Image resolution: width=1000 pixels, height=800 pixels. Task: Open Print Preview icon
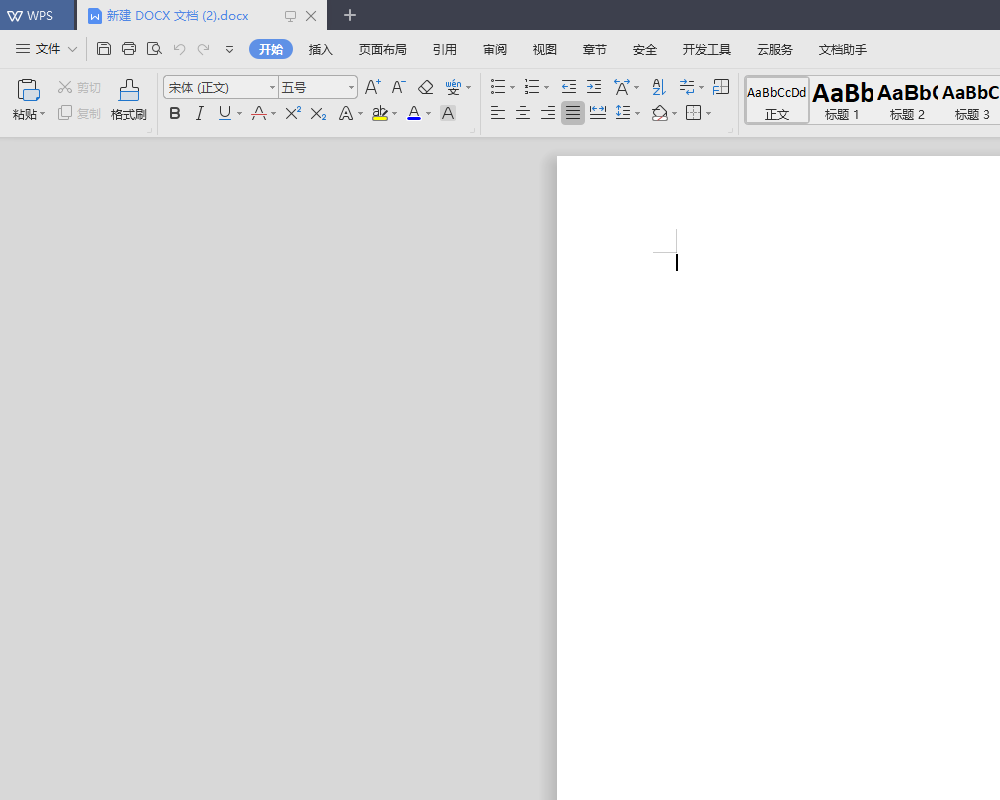pos(154,49)
